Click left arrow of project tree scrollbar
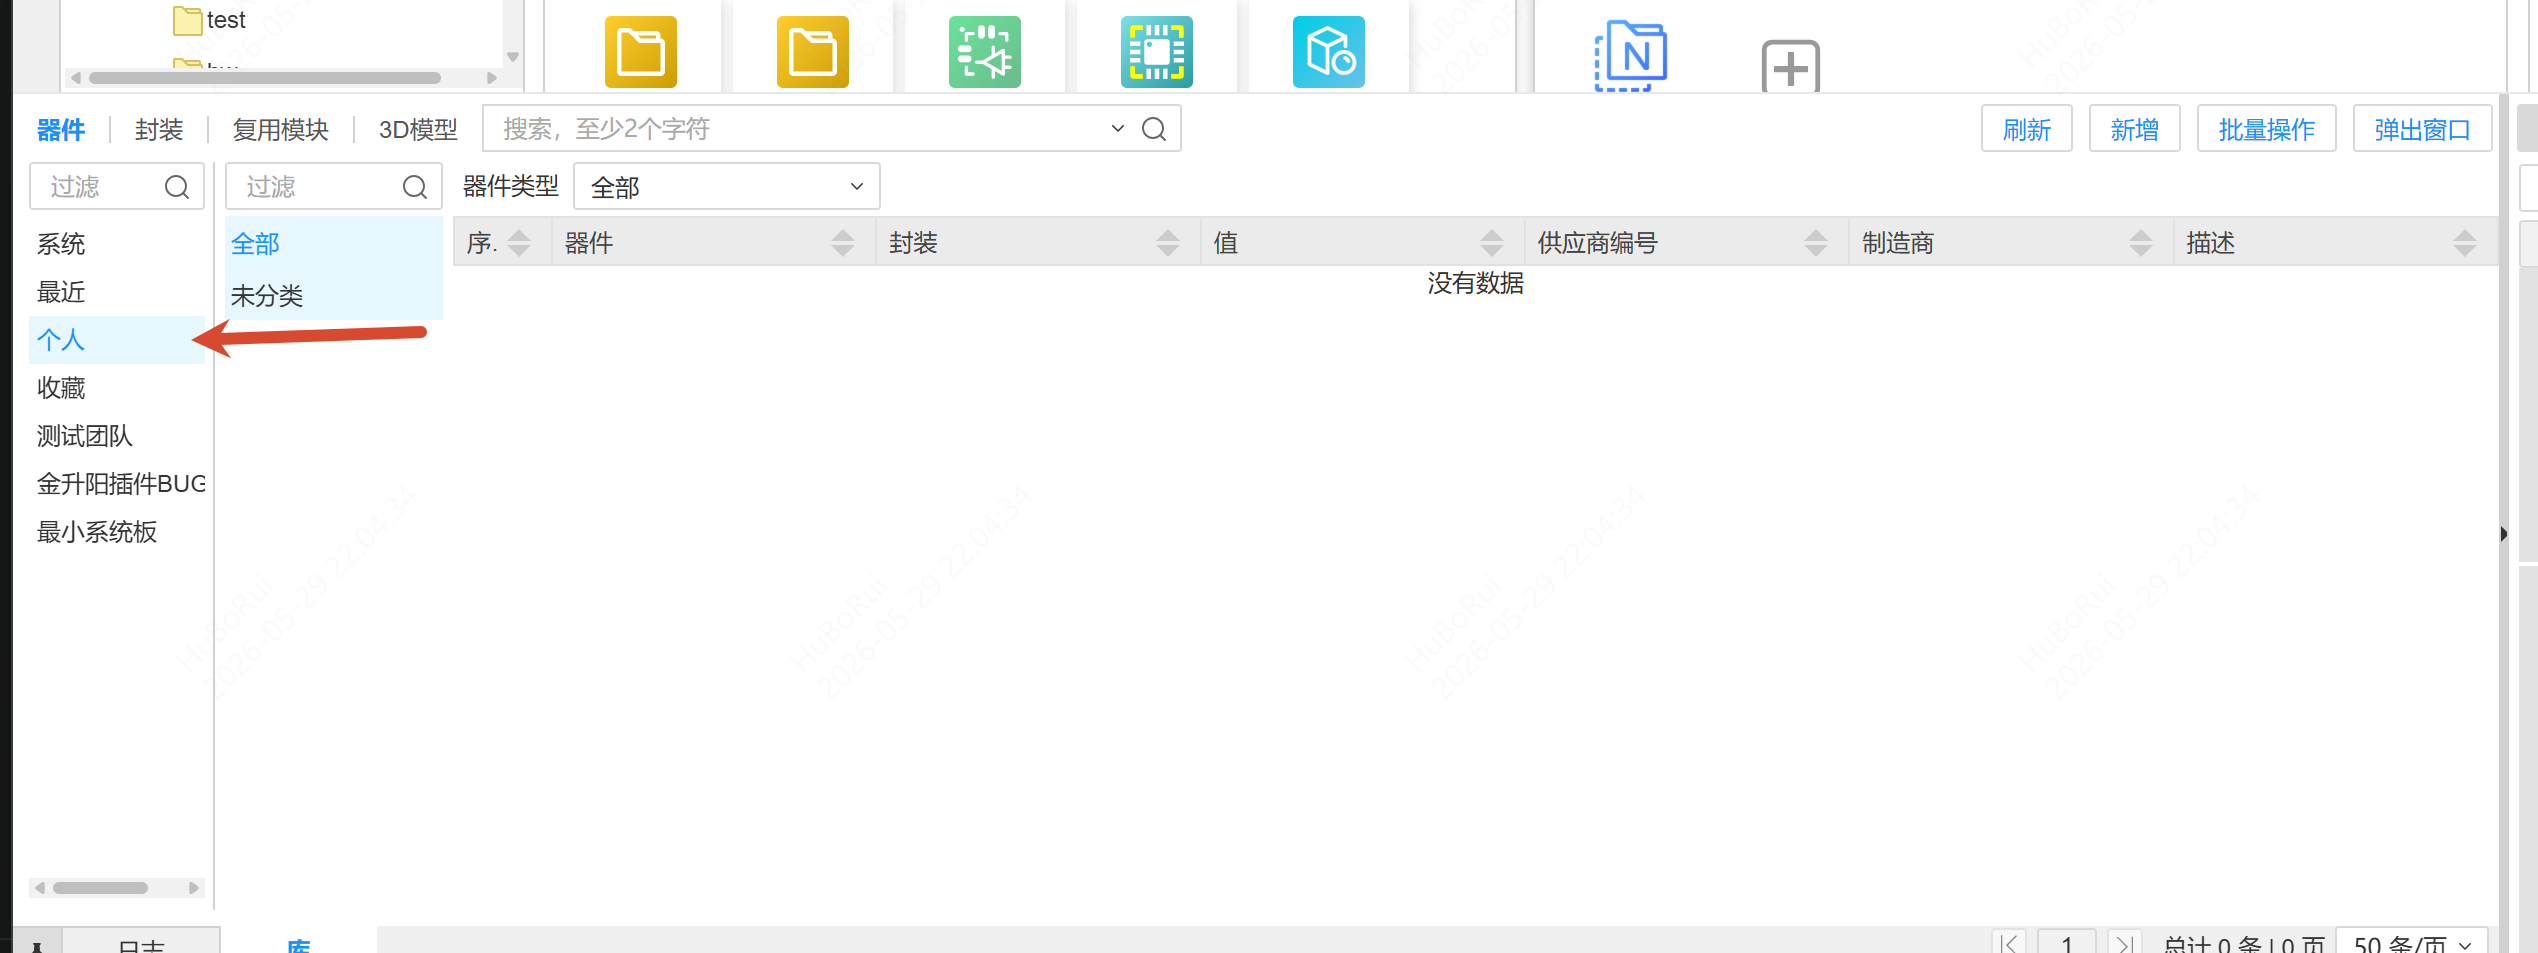The image size is (2538, 953). 76,78
